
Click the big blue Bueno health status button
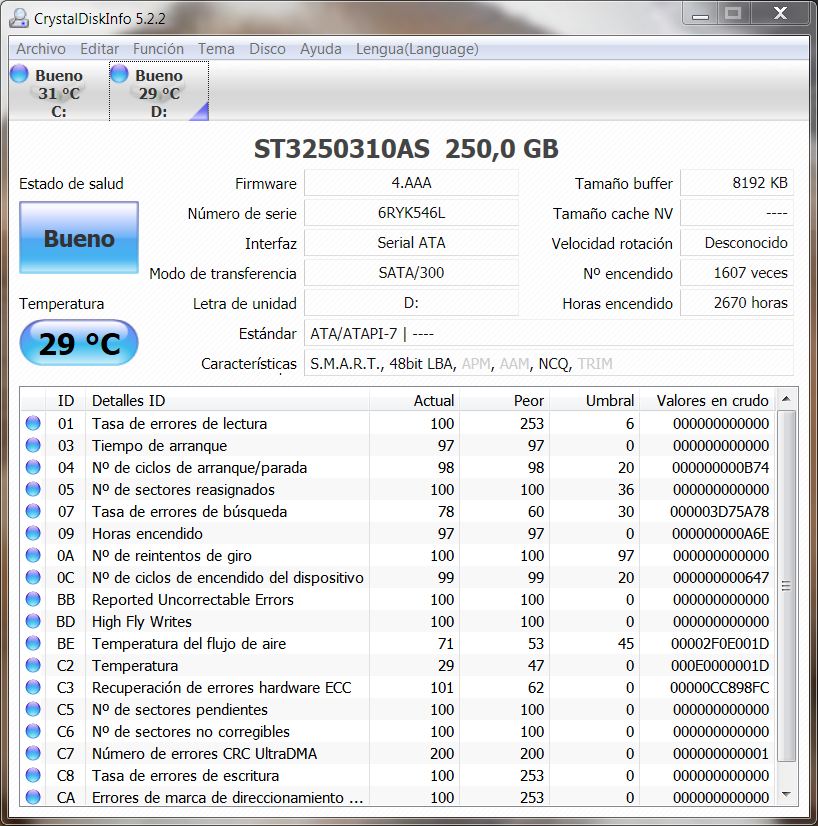tap(79, 238)
